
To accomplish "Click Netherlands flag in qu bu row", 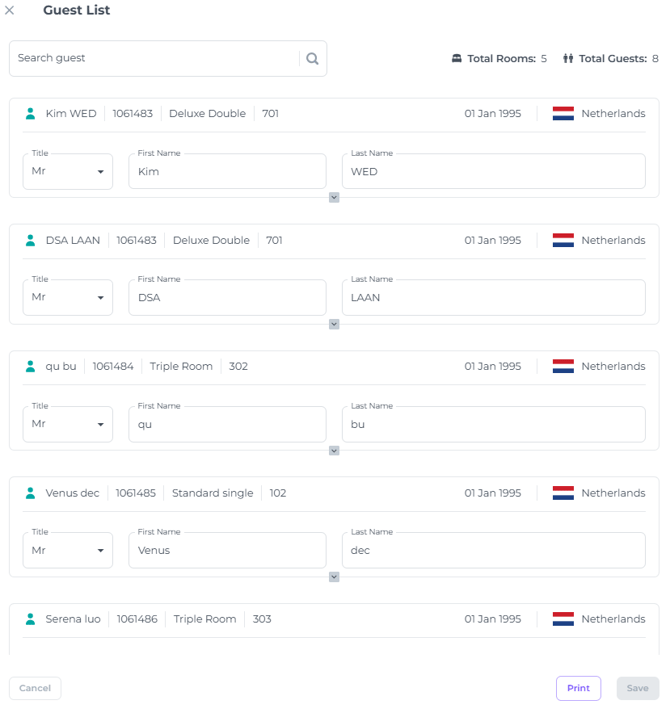I will pos(563,367).
